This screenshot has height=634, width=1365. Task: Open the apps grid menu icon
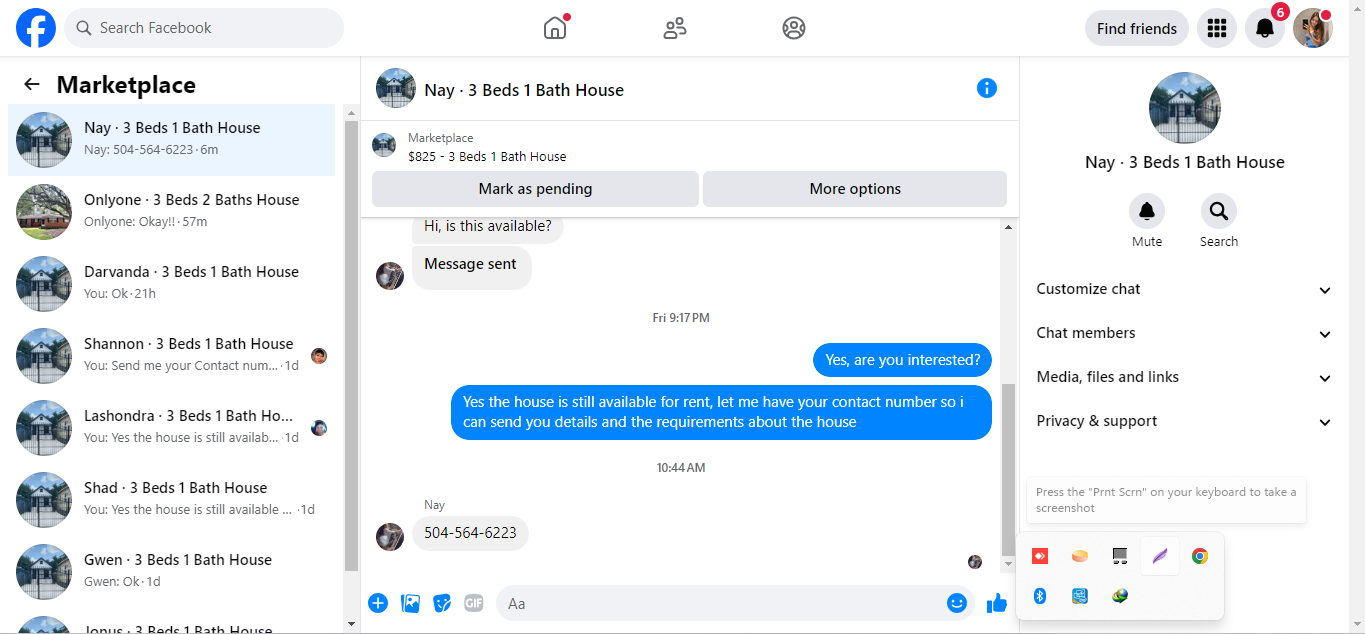[x=1216, y=28]
